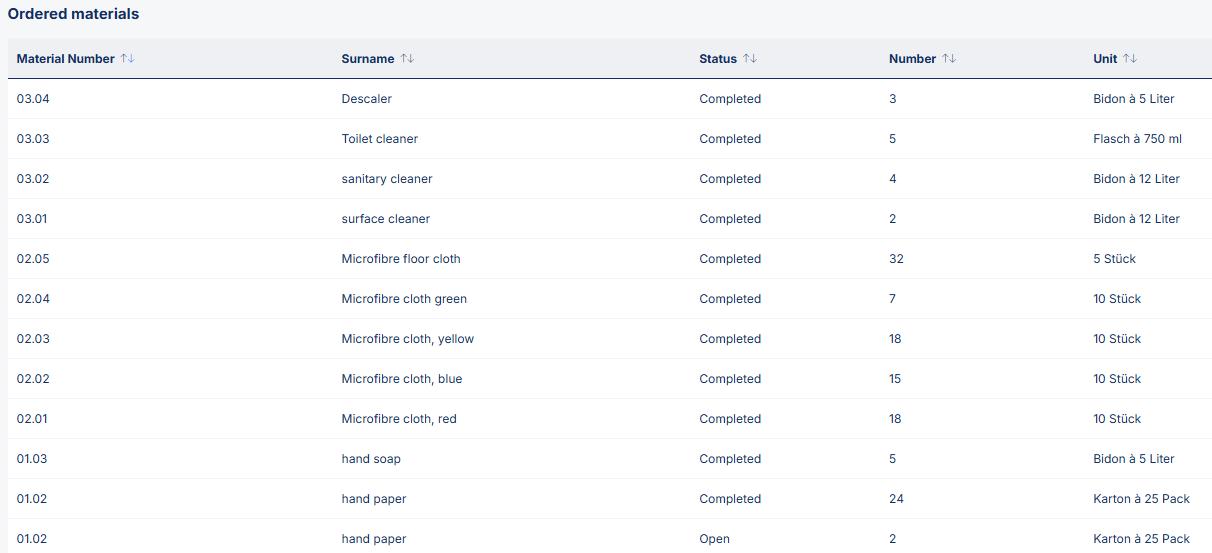
Task: Select the Microfibre floor cloth row
Action: coord(400,259)
